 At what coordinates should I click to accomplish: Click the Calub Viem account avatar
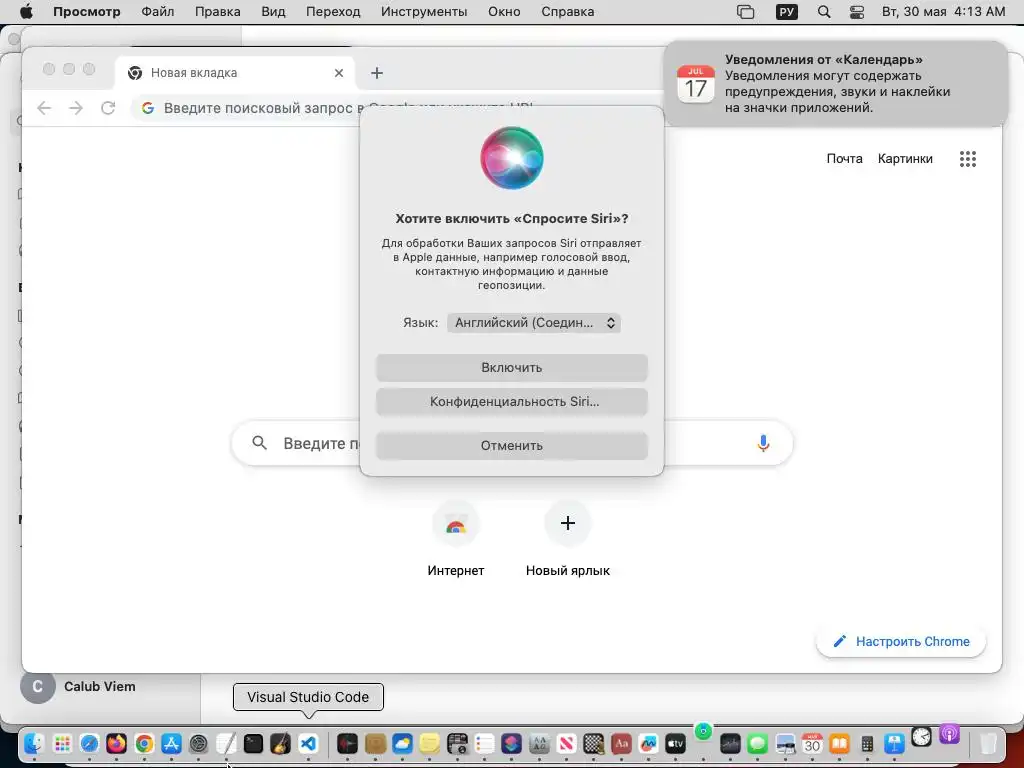37,686
